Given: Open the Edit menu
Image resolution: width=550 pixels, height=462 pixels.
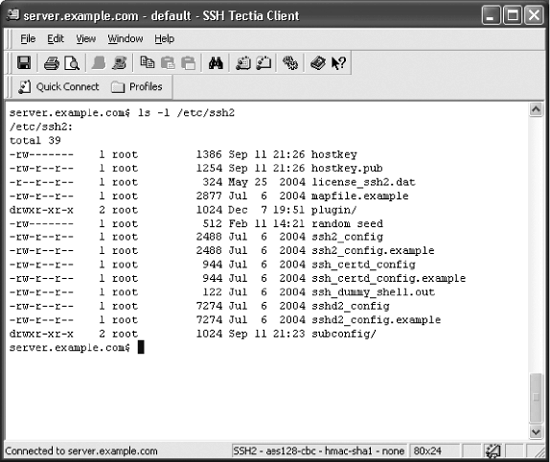Looking at the screenshot, I should coord(55,39).
